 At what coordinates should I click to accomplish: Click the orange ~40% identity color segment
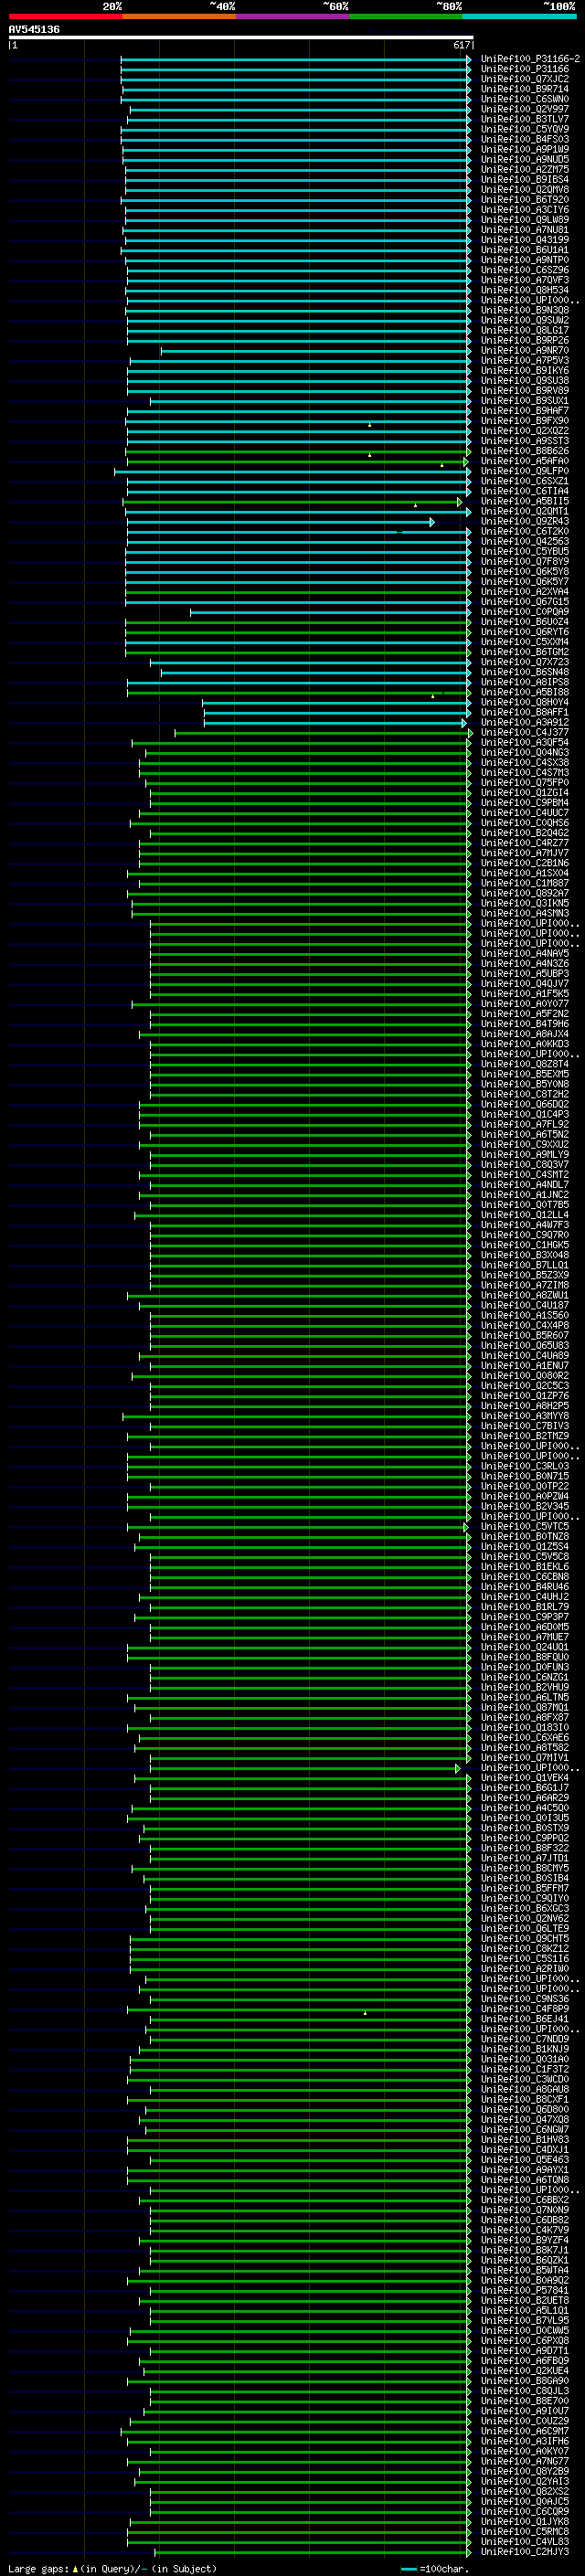179,16
